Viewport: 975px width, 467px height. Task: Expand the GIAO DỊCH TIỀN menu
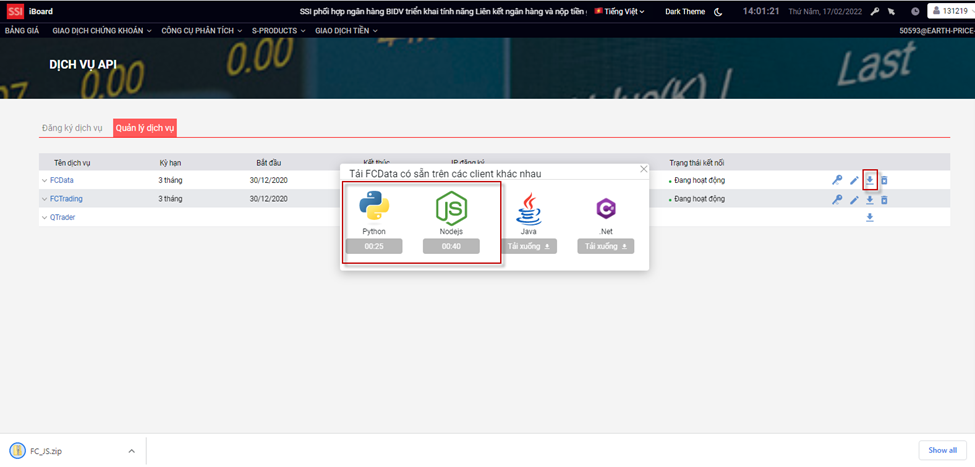(x=346, y=30)
